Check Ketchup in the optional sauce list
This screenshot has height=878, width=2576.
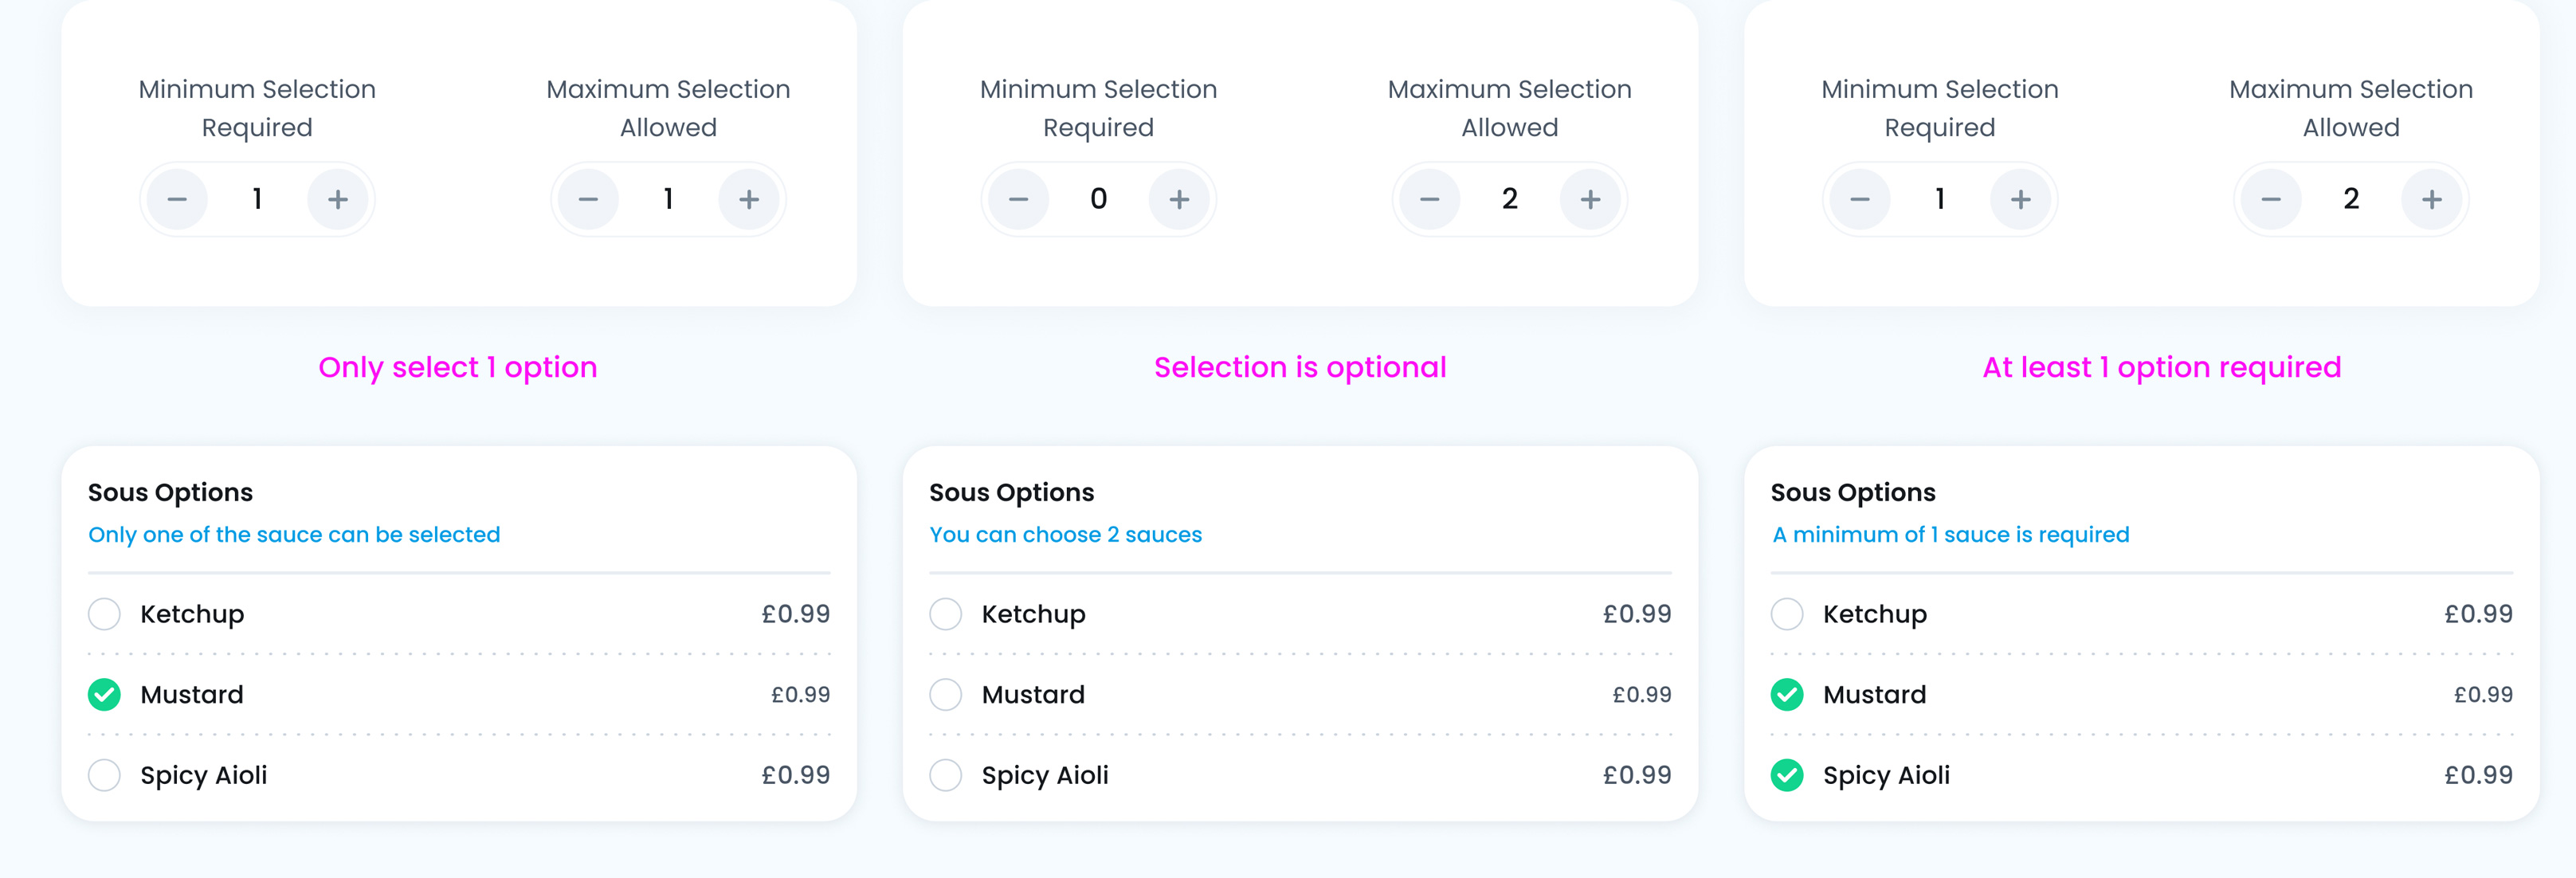tap(945, 614)
